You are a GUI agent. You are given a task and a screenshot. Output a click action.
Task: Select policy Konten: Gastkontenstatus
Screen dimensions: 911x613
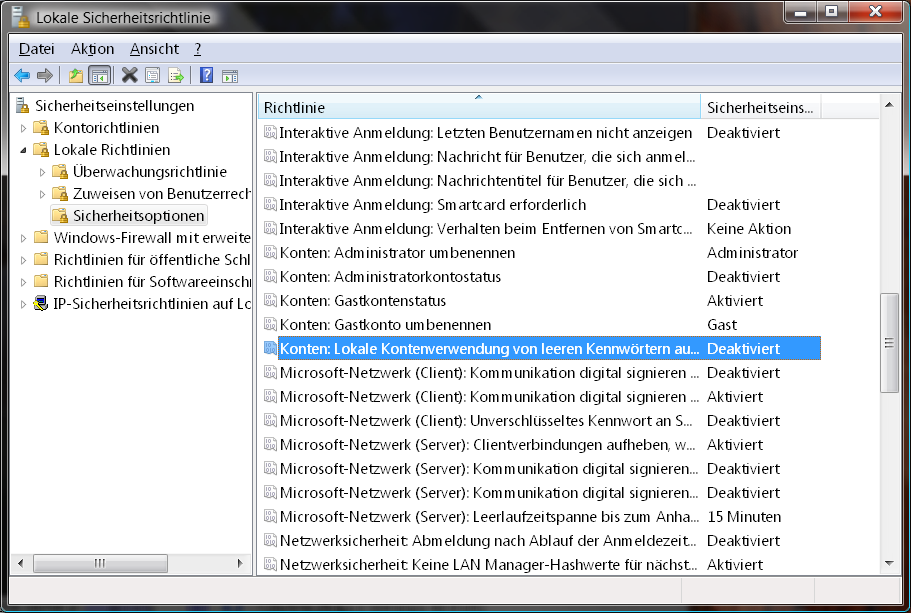(362, 301)
